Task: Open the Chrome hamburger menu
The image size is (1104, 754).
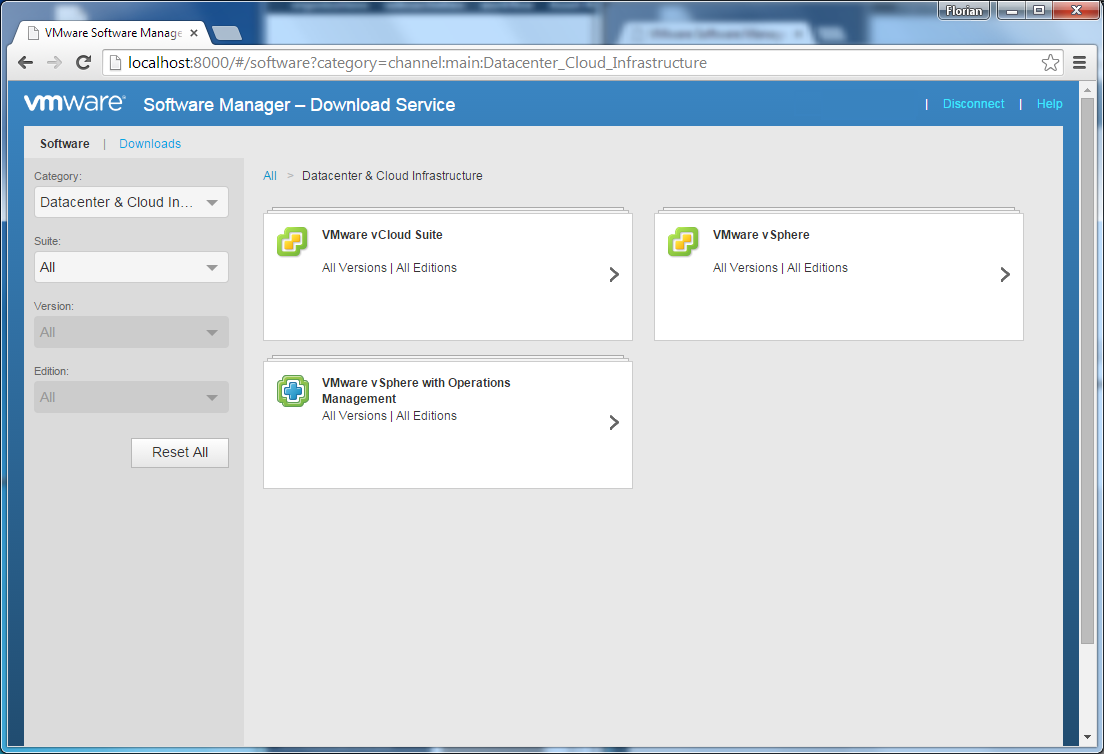Action: 1079,63
